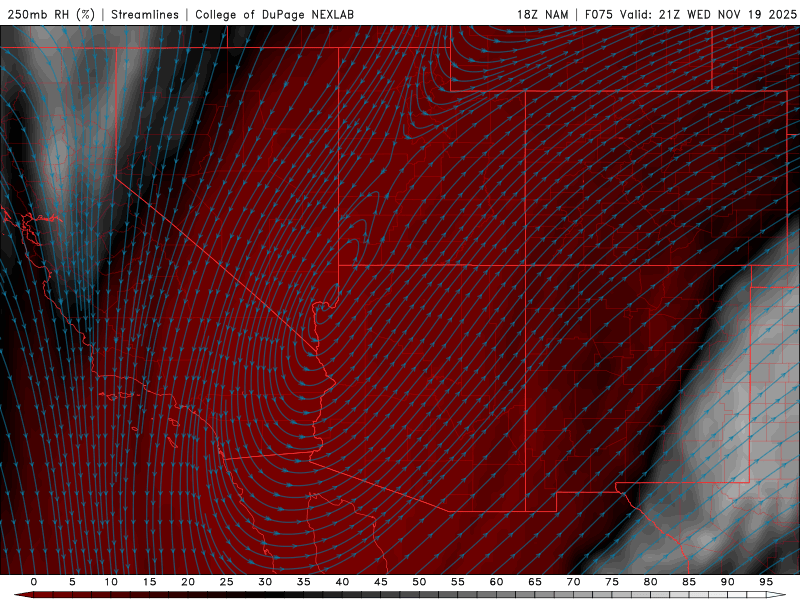Click the colorbar label "45"
This screenshot has width=800, height=600.
pyautogui.click(x=381, y=582)
